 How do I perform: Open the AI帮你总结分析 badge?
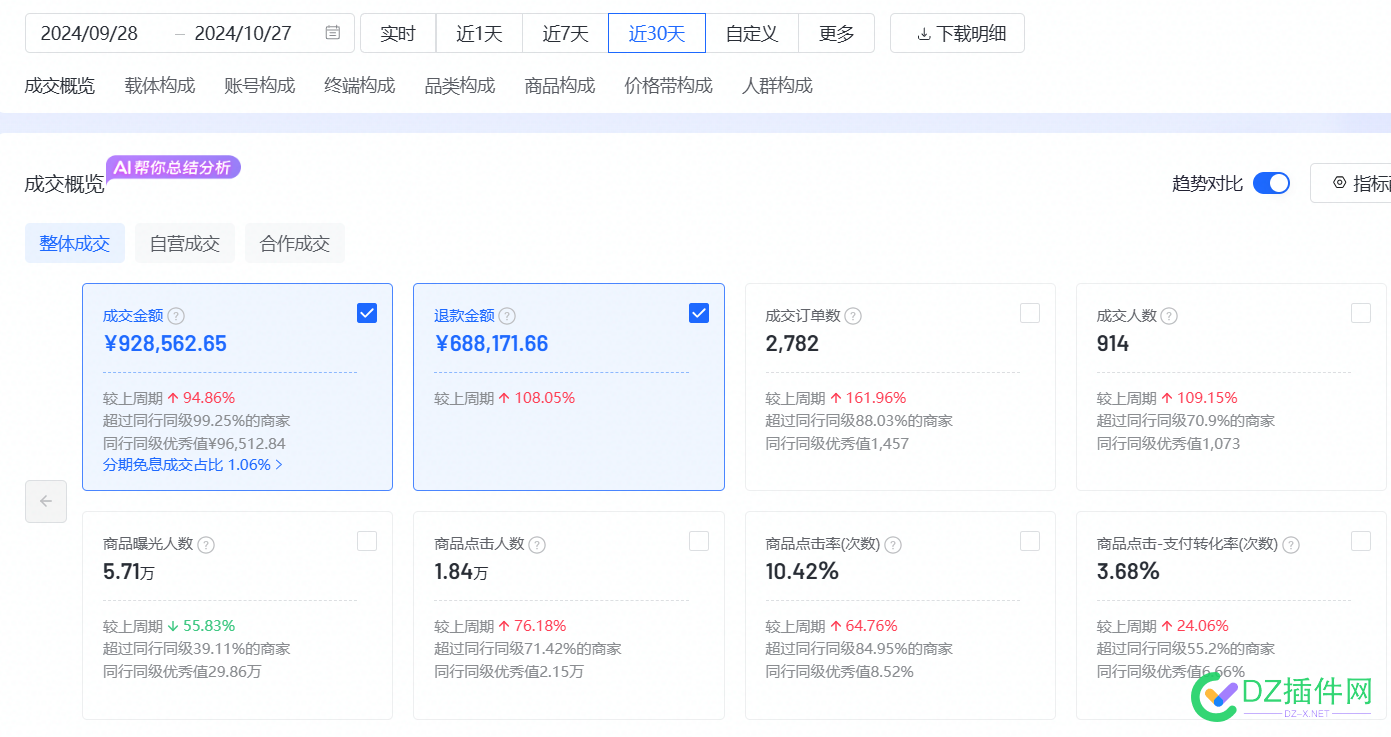point(174,167)
